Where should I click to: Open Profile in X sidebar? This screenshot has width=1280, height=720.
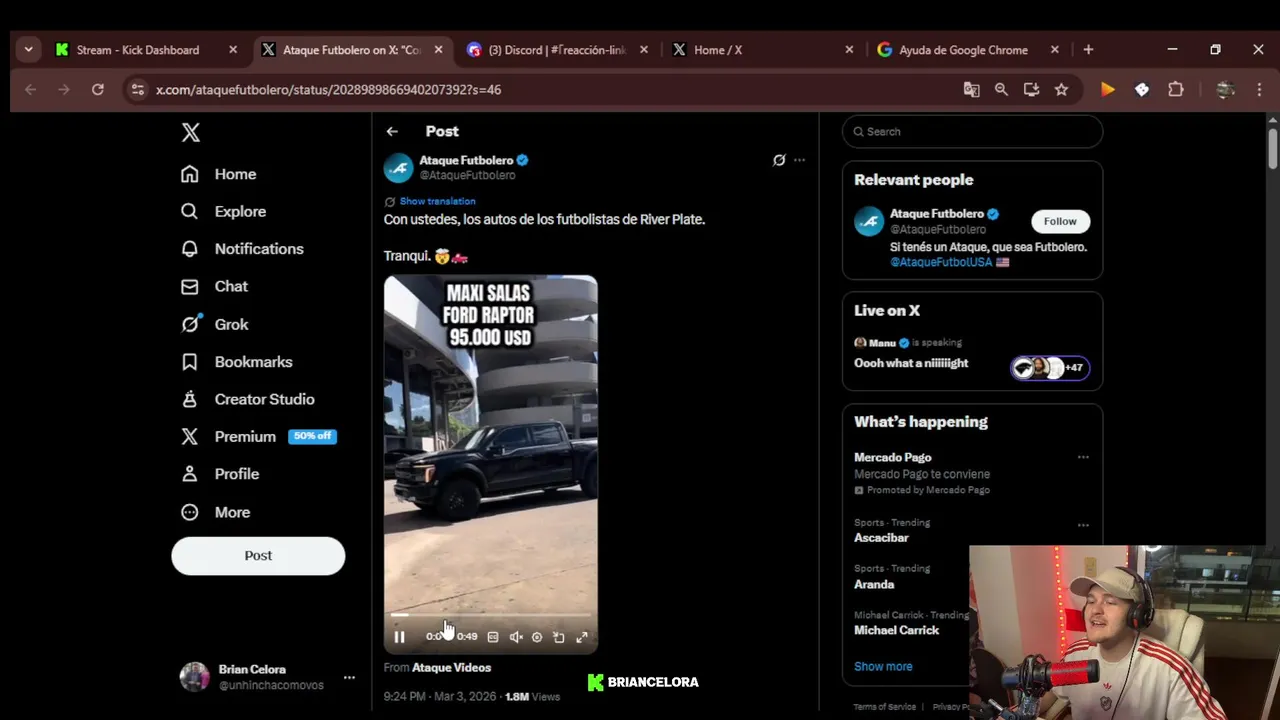[219, 474]
